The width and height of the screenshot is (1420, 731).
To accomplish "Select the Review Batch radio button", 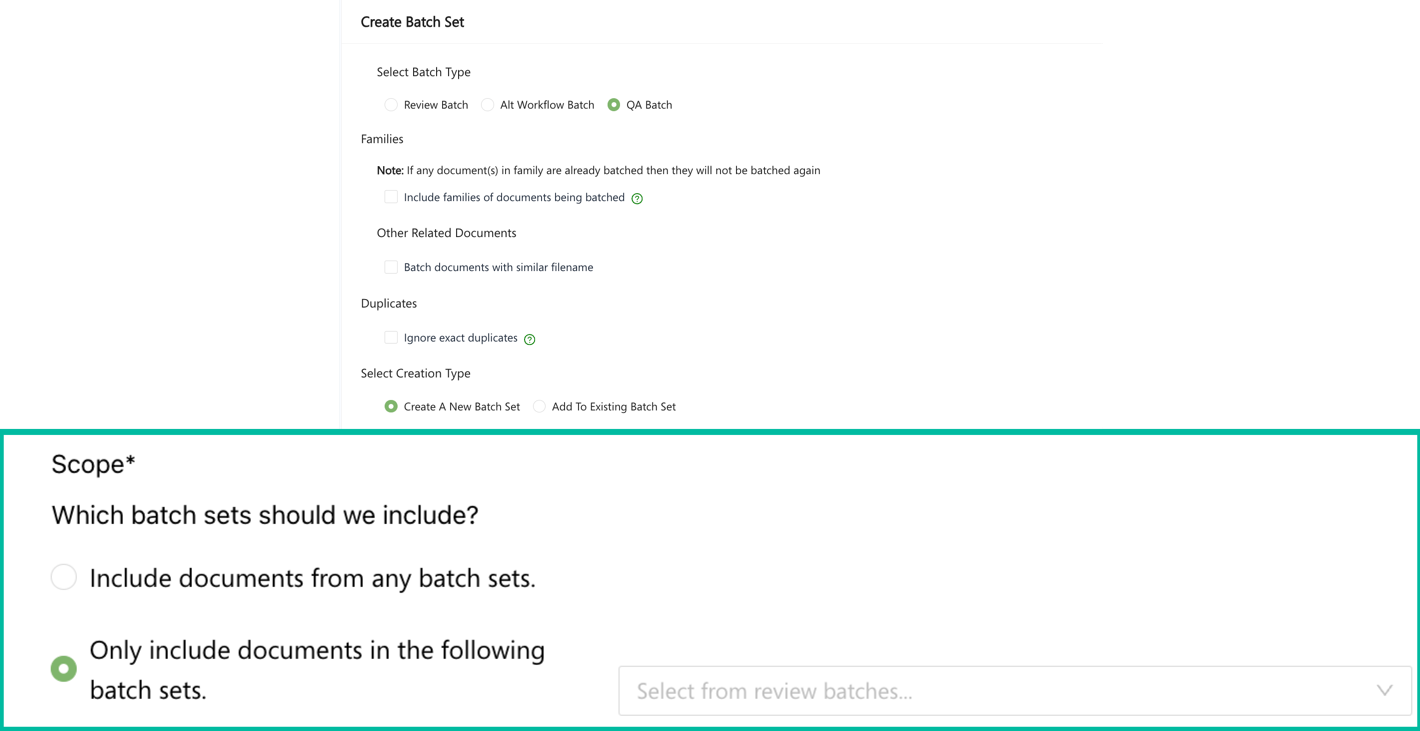I will tap(391, 105).
